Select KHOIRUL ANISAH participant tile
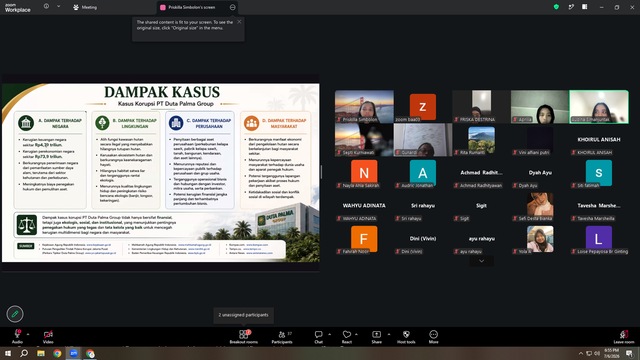The image size is (640, 360). click(x=599, y=140)
